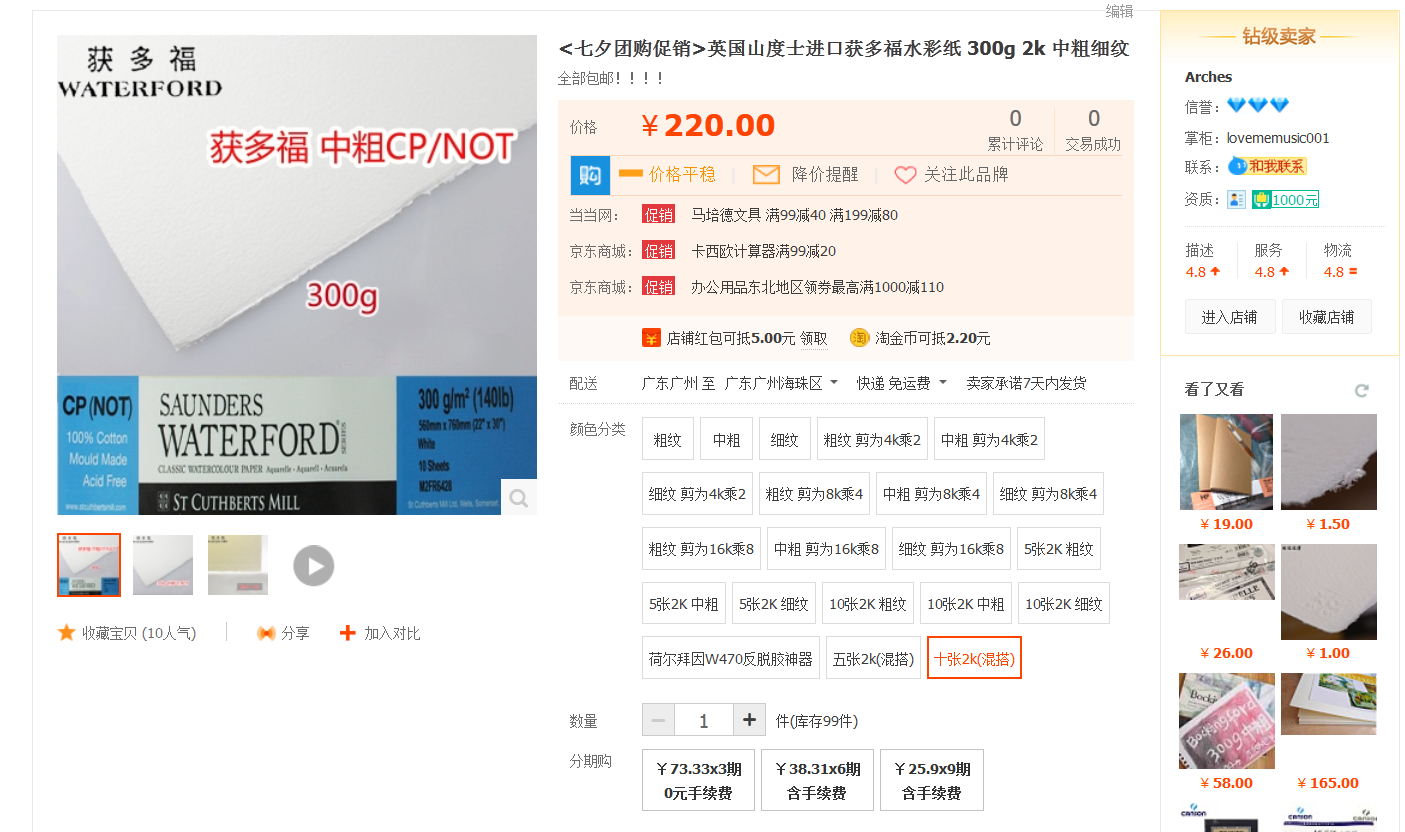Play the product video thumbnail
Screen dimensions: 1405x832
[314, 566]
